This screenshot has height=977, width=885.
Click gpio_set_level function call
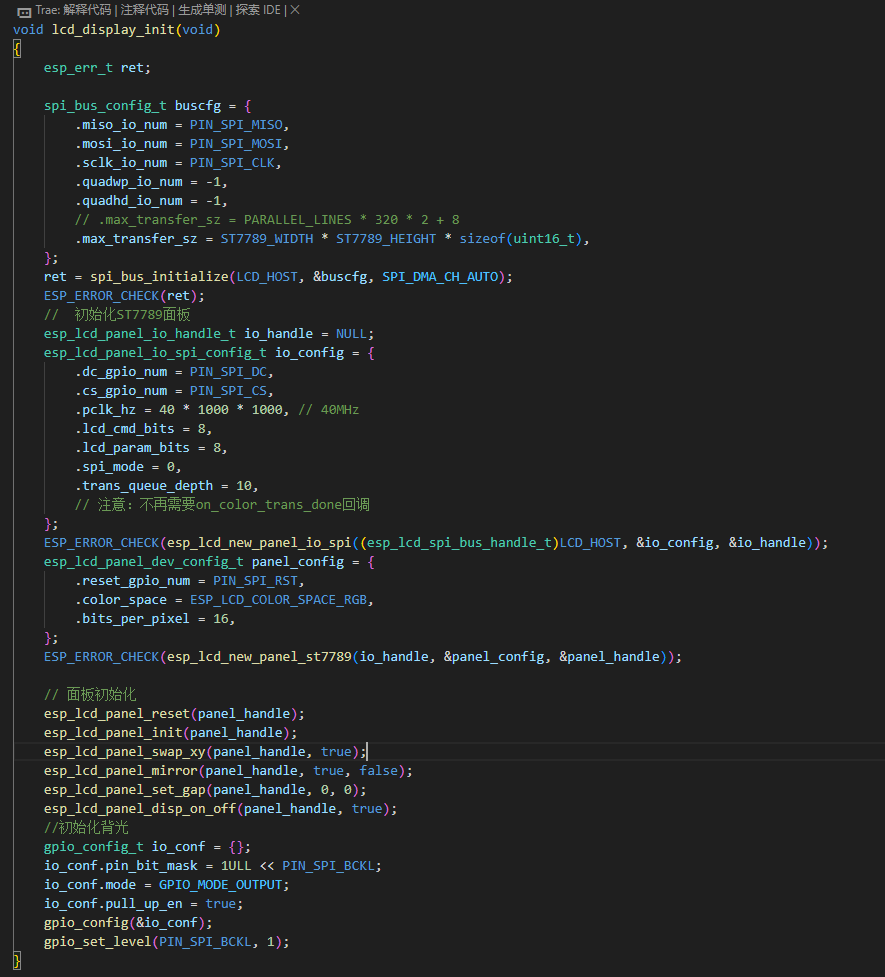coord(98,942)
